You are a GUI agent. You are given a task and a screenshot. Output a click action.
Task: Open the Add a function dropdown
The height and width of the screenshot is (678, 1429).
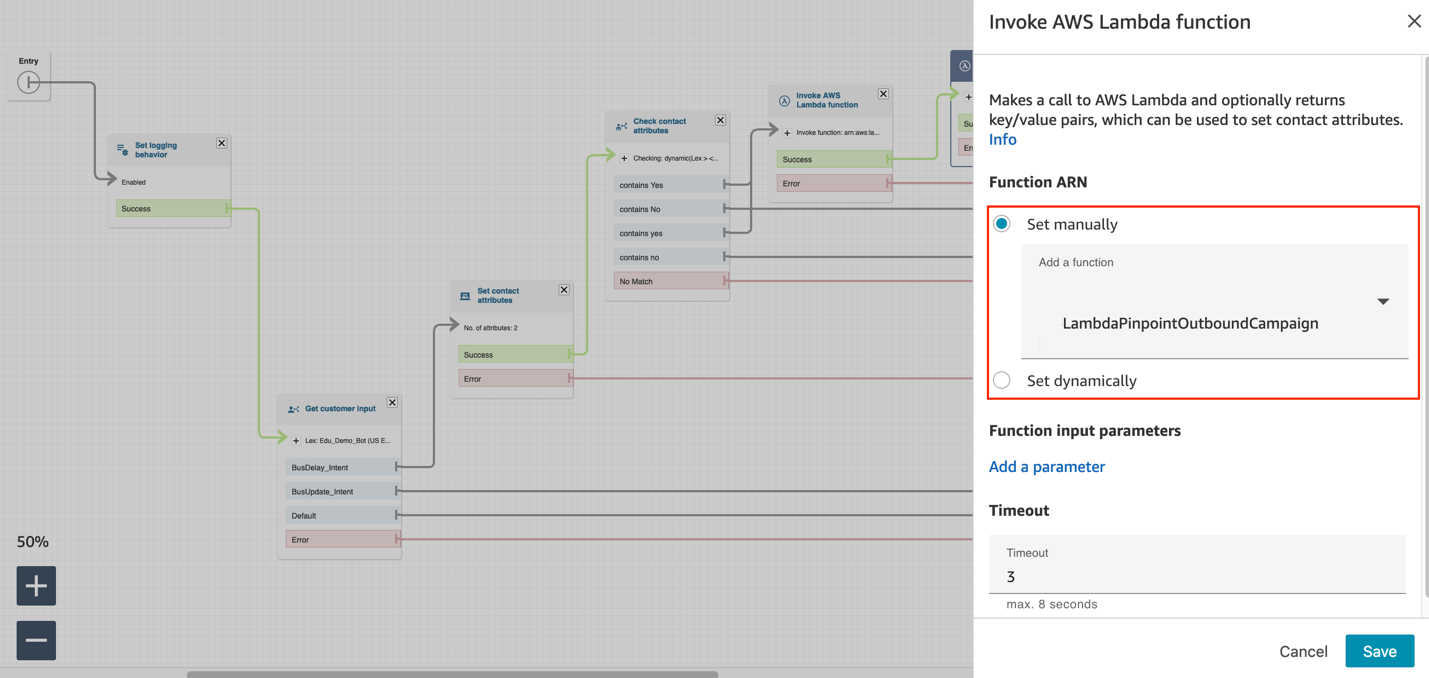[x=1214, y=301]
